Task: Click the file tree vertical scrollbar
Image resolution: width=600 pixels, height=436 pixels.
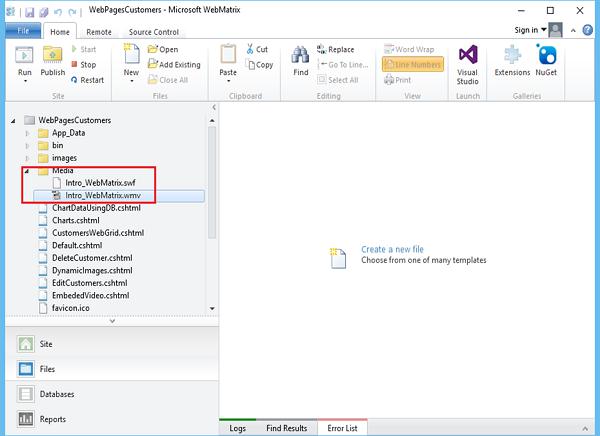Action: pos(212,182)
